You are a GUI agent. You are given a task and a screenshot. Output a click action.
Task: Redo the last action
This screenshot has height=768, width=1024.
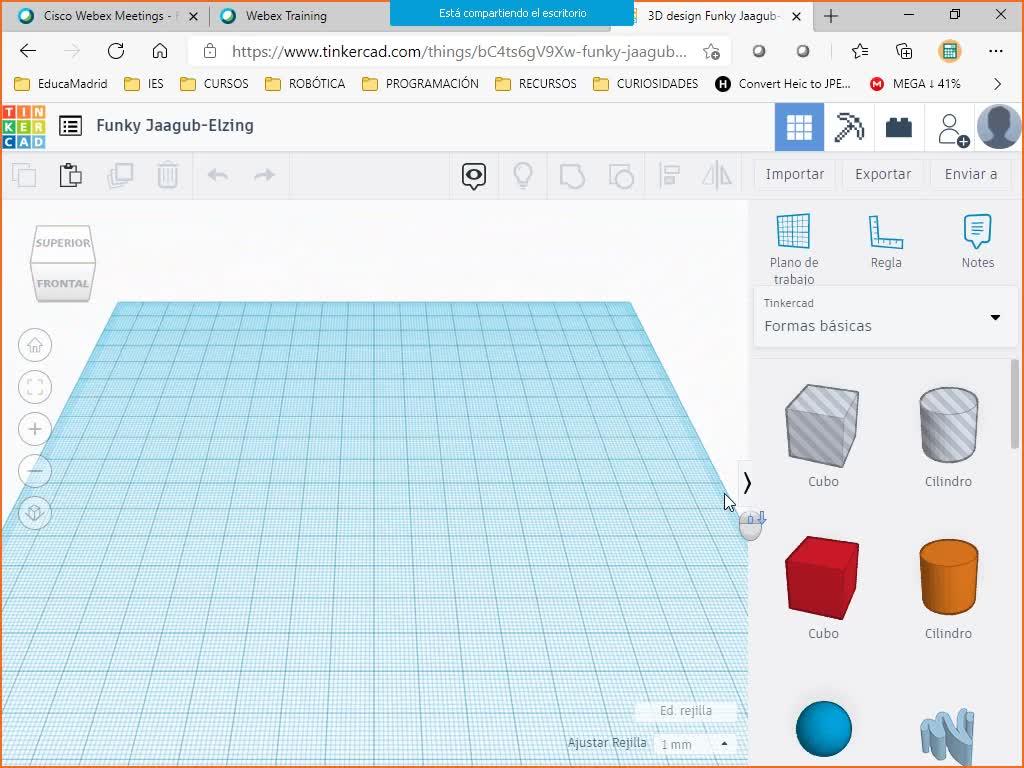[264, 175]
